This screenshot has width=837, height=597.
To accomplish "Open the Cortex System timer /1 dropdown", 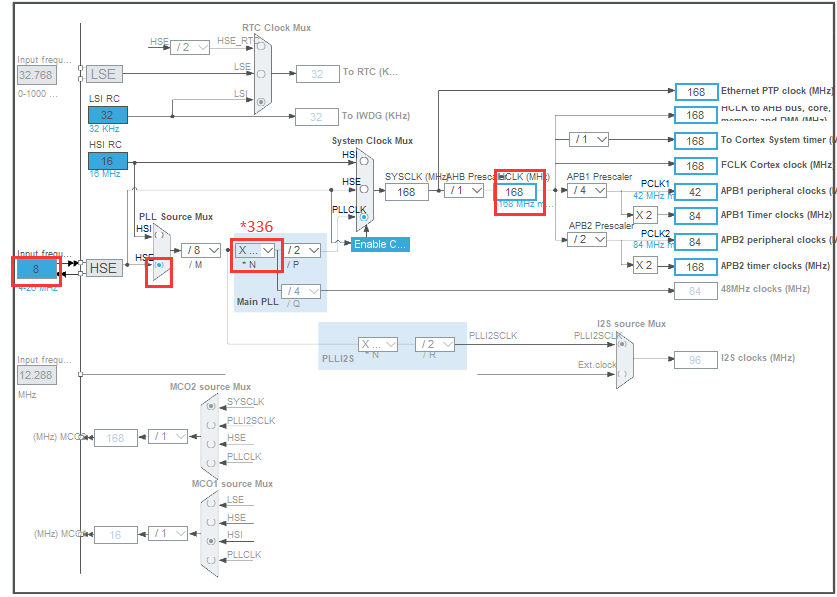I will pos(589,139).
